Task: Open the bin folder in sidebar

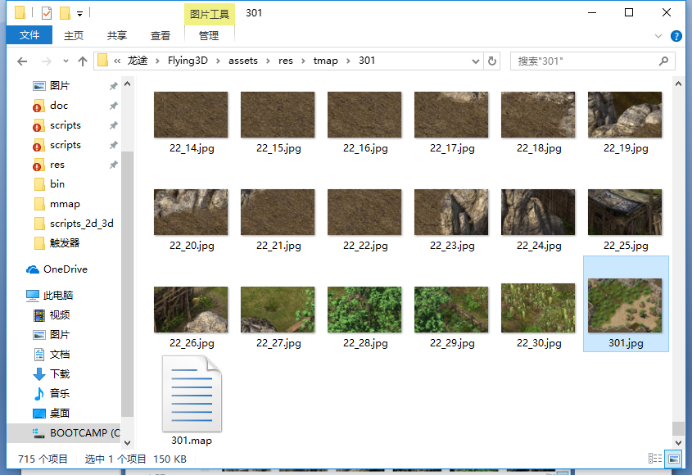Action: [x=57, y=184]
